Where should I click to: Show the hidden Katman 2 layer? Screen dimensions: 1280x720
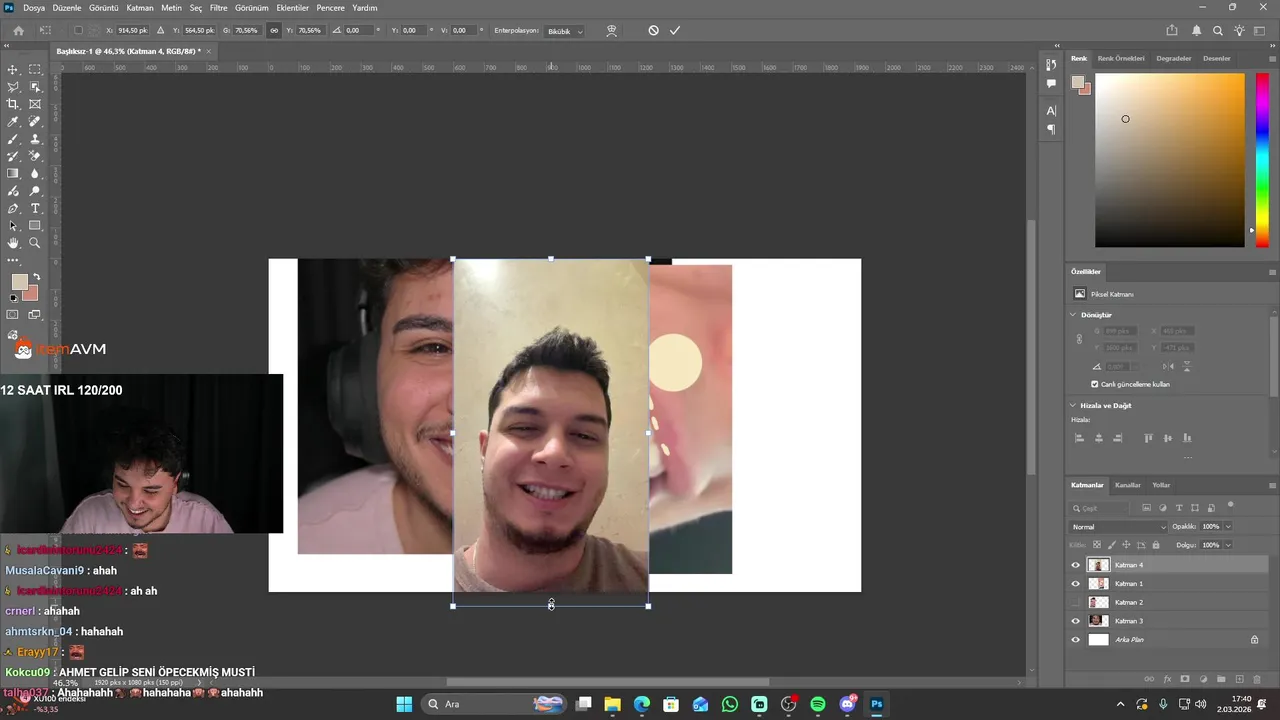1076,602
